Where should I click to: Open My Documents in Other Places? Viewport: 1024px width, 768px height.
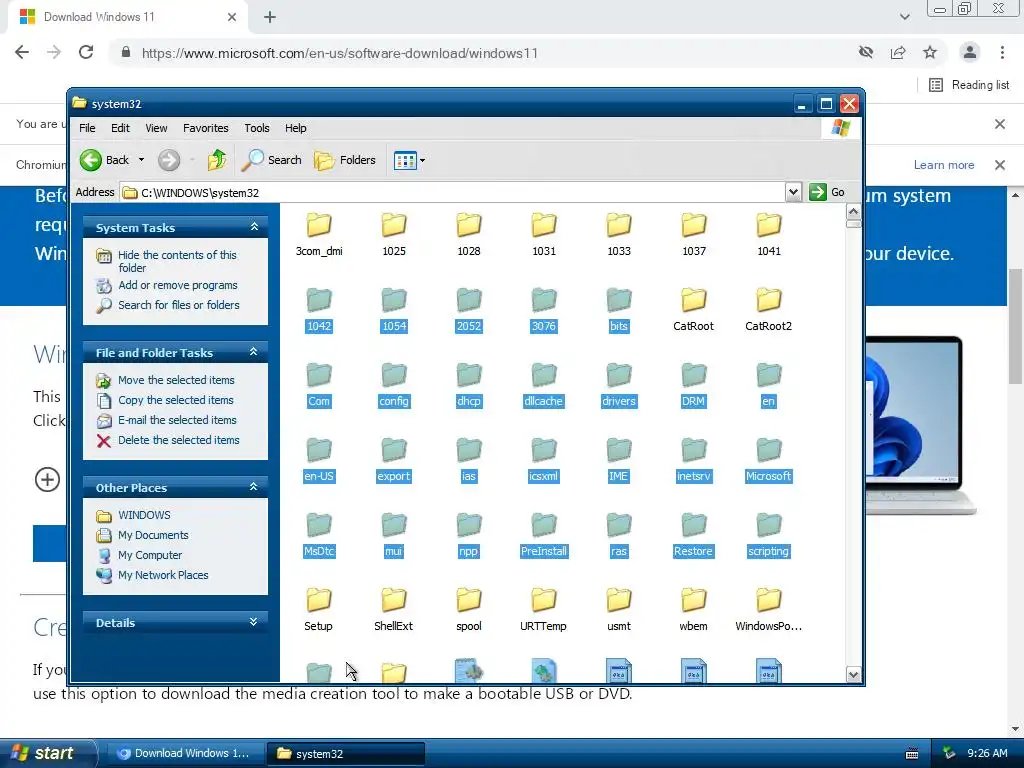pyautogui.click(x=153, y=536)
